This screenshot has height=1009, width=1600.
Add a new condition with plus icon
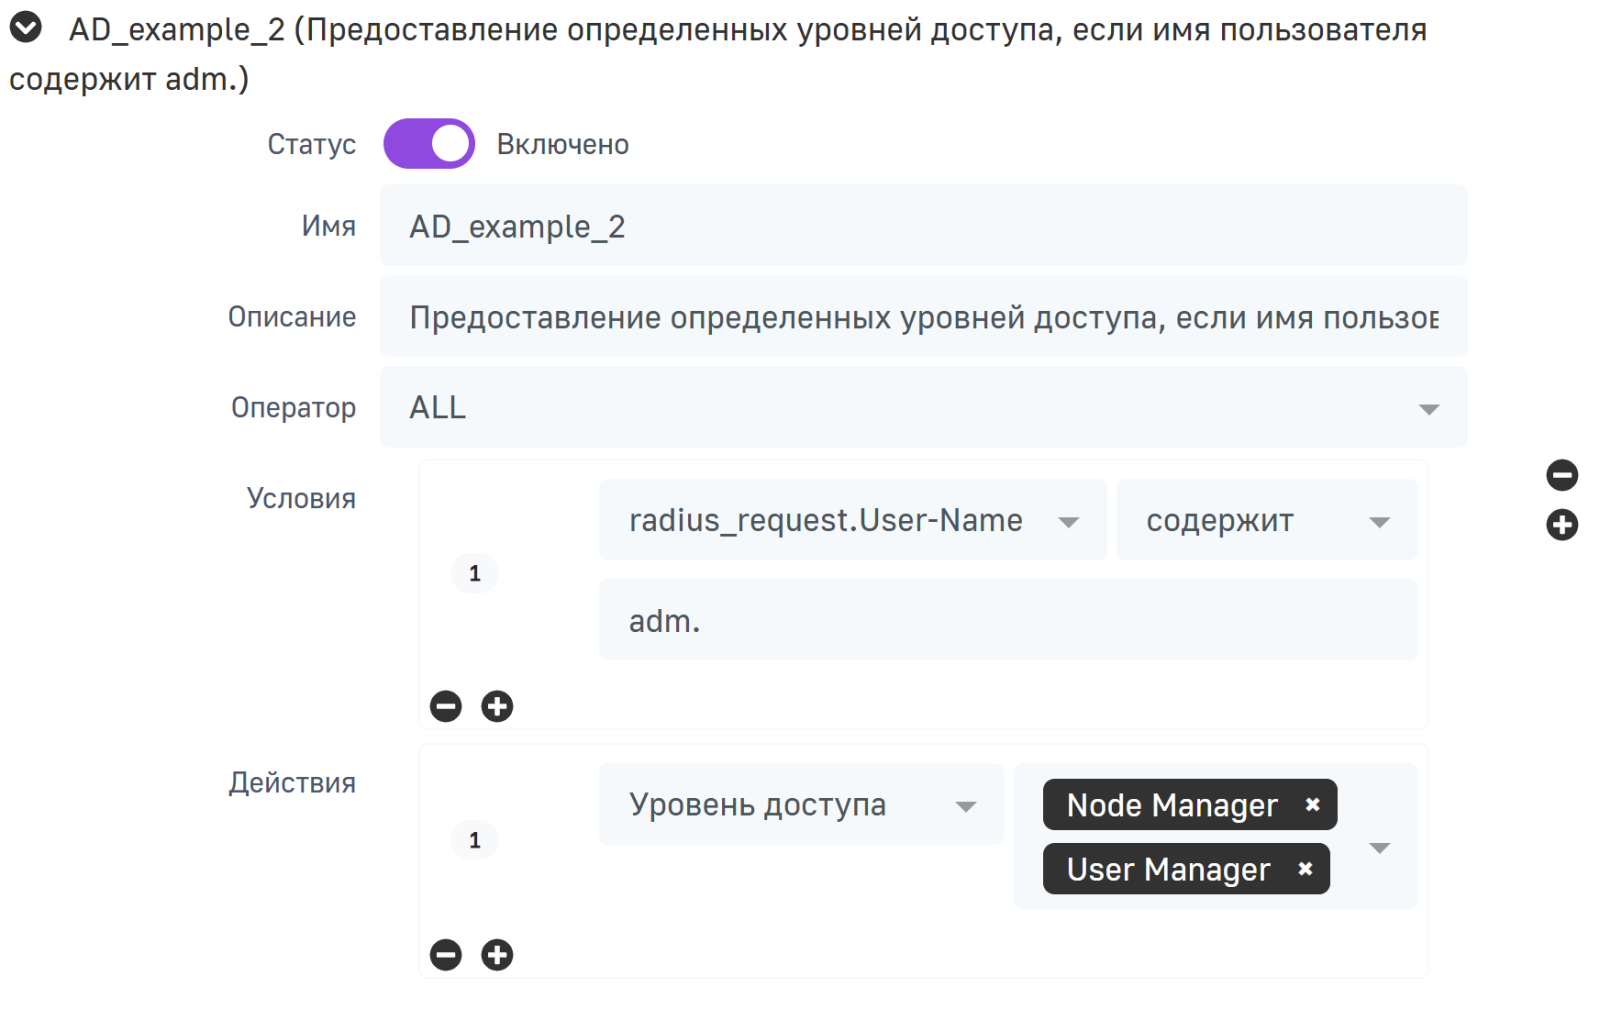click(497, 707)
